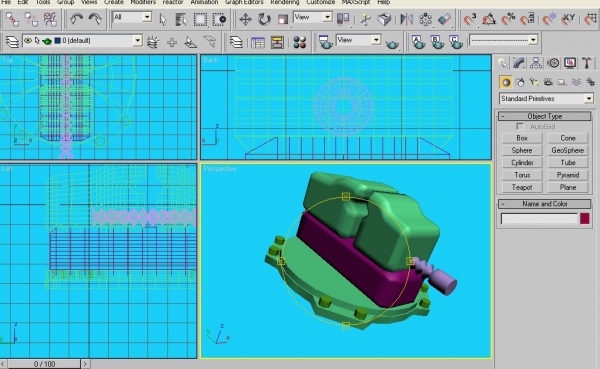Viewport: 600px width, 369px height.
Task: Open the Rendering menu
Action: point(285,2)
